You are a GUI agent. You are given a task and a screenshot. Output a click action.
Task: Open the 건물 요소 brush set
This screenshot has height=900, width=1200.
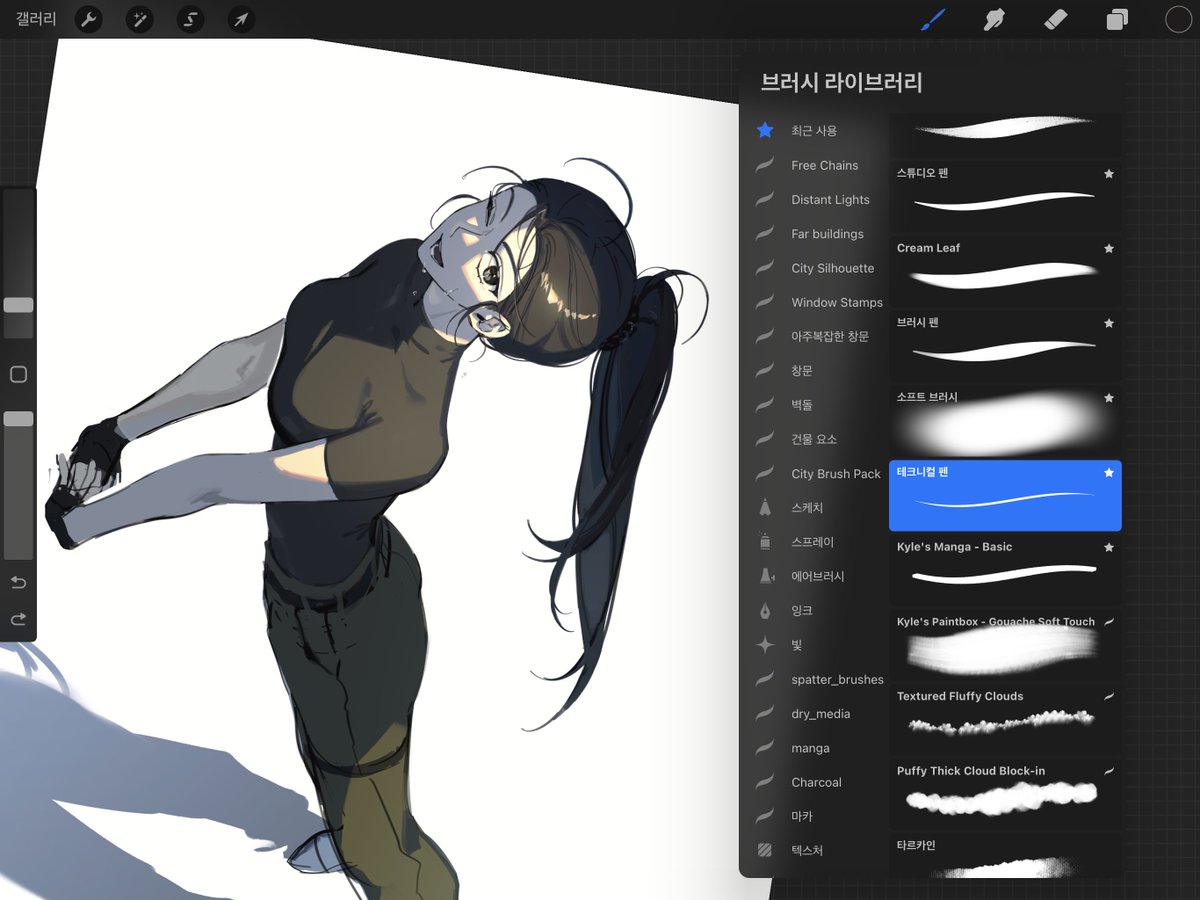click(x=814, y=439)
